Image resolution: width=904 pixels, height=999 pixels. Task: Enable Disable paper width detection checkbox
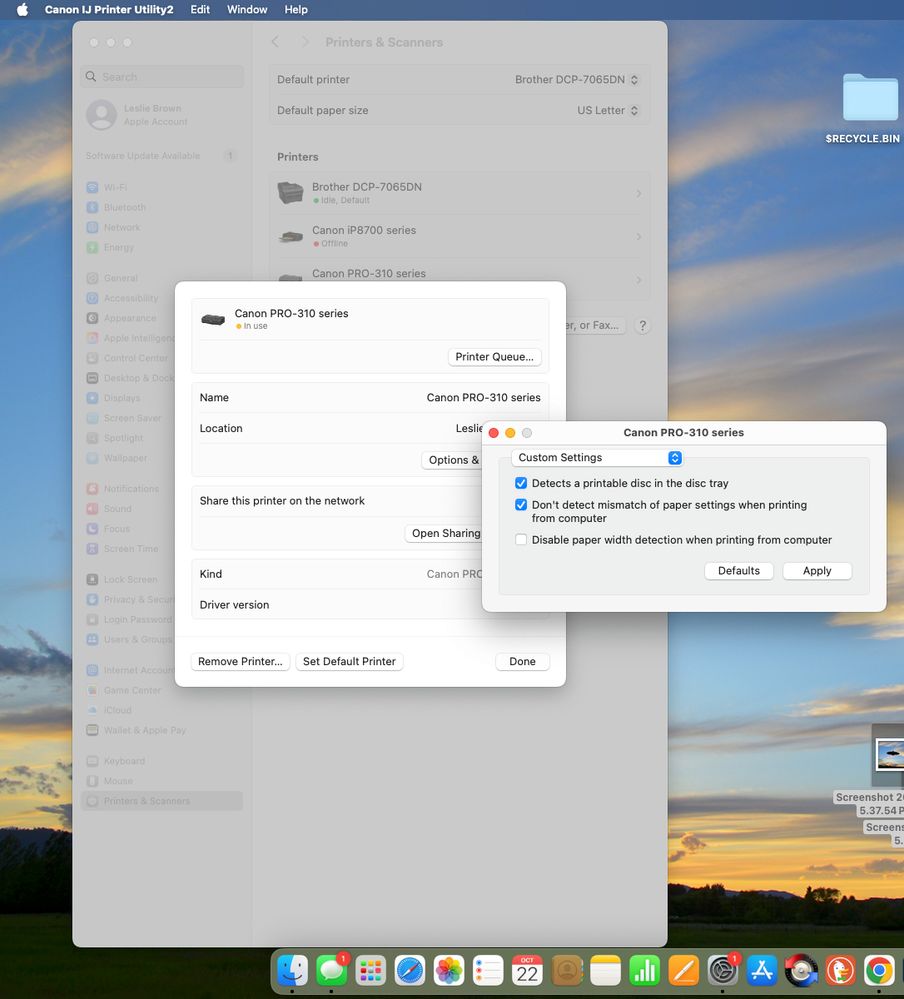point(521,540)
